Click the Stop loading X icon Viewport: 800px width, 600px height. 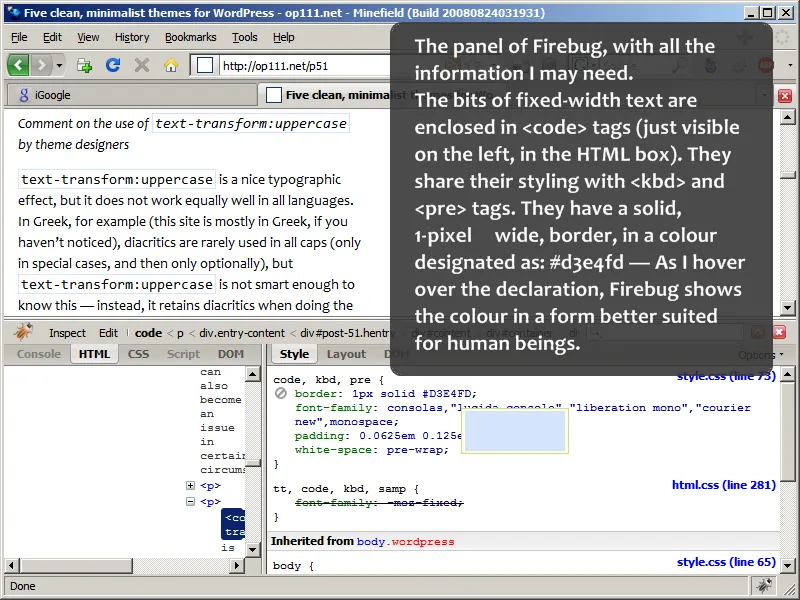[142, 65]
